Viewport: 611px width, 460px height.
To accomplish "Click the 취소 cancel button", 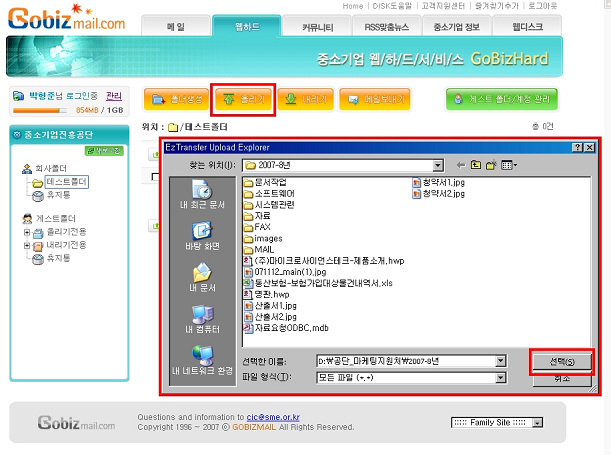I will (562, 379).
